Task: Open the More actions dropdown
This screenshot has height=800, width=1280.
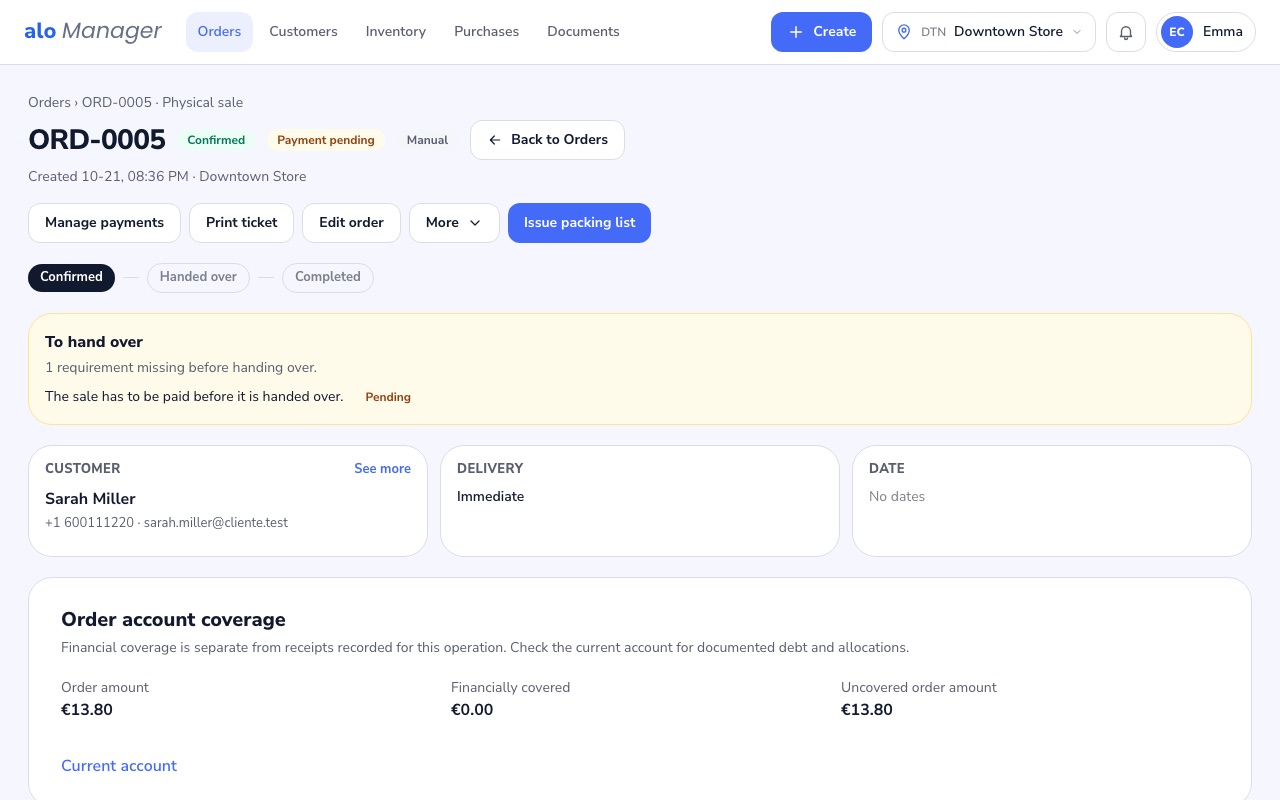Action: click(454, 223)
